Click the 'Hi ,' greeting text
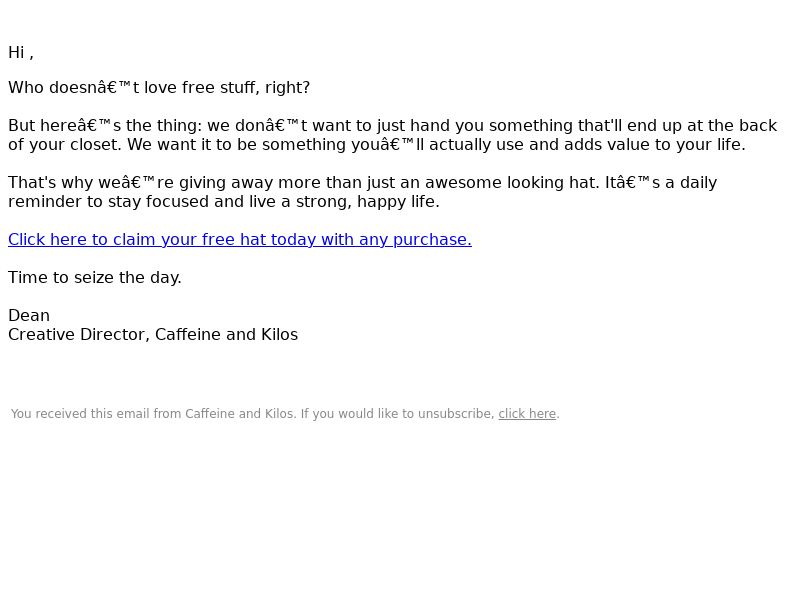 (21, 53)
